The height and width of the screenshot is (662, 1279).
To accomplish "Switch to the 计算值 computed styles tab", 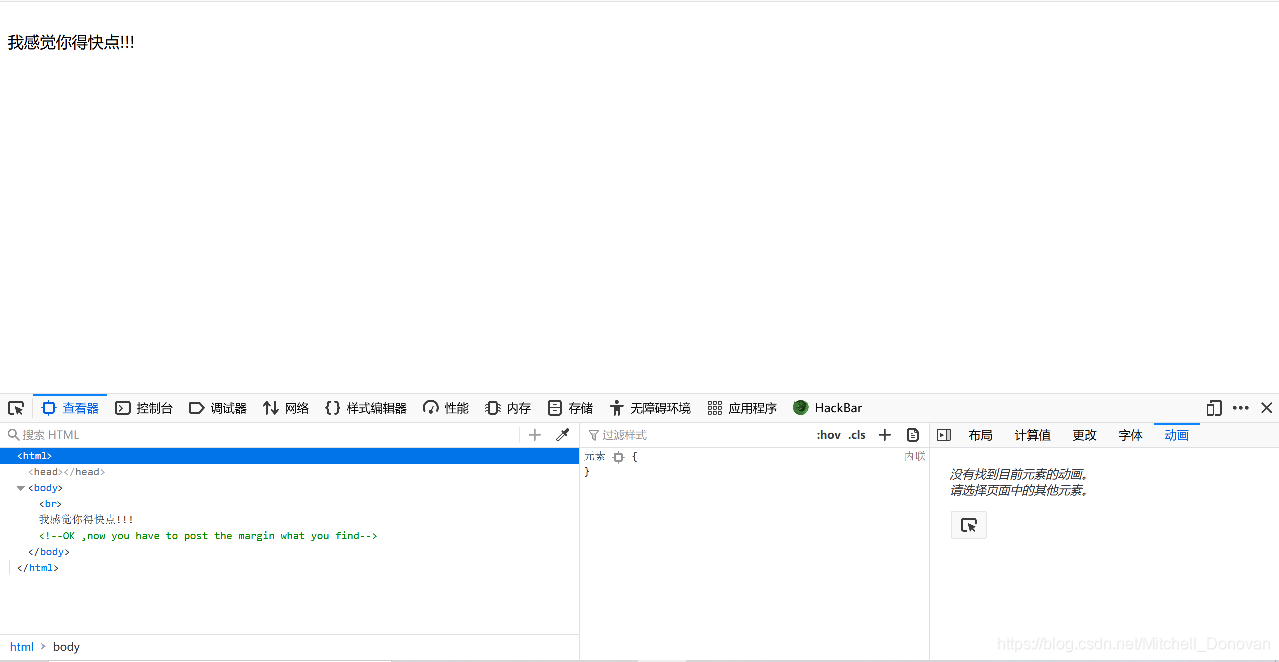I will pyautogui.click(x=1032, y=434).
